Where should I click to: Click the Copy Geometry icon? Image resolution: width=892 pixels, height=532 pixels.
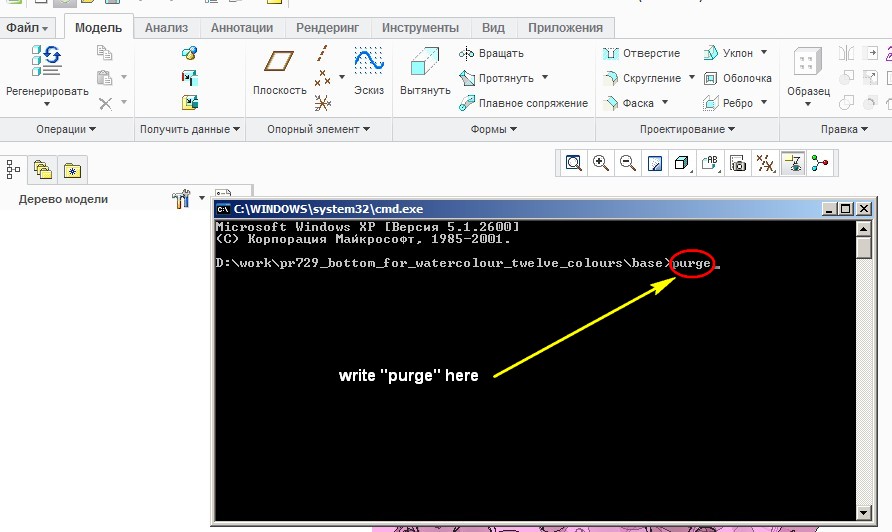(x=189, y=77)
